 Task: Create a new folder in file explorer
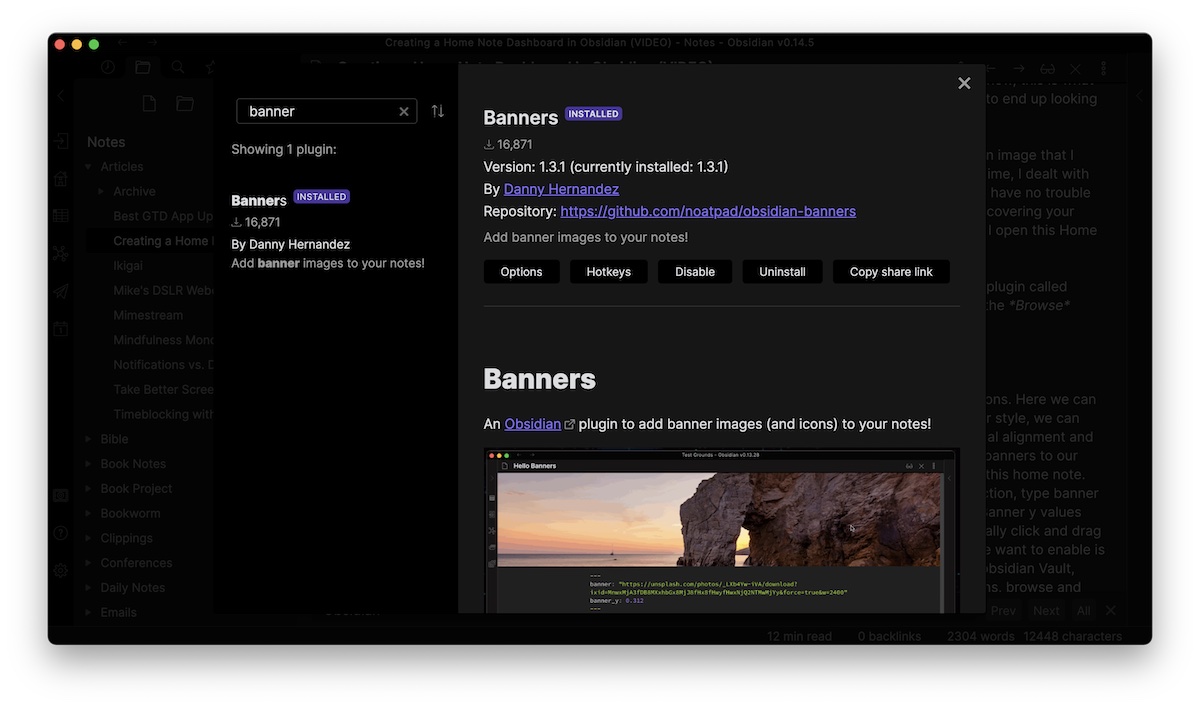(185, 104)
